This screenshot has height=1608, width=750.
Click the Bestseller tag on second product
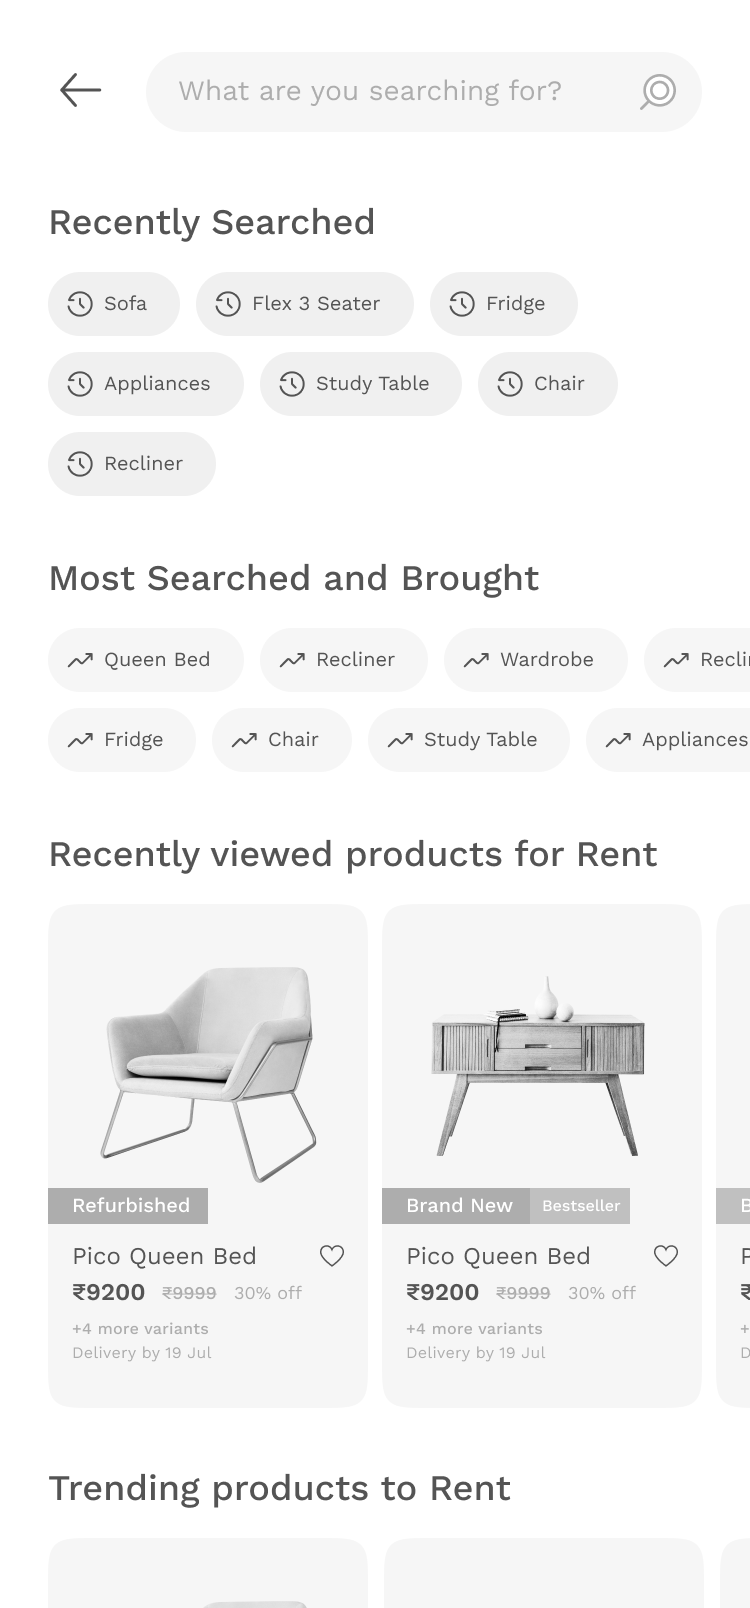click(581, 1206)
